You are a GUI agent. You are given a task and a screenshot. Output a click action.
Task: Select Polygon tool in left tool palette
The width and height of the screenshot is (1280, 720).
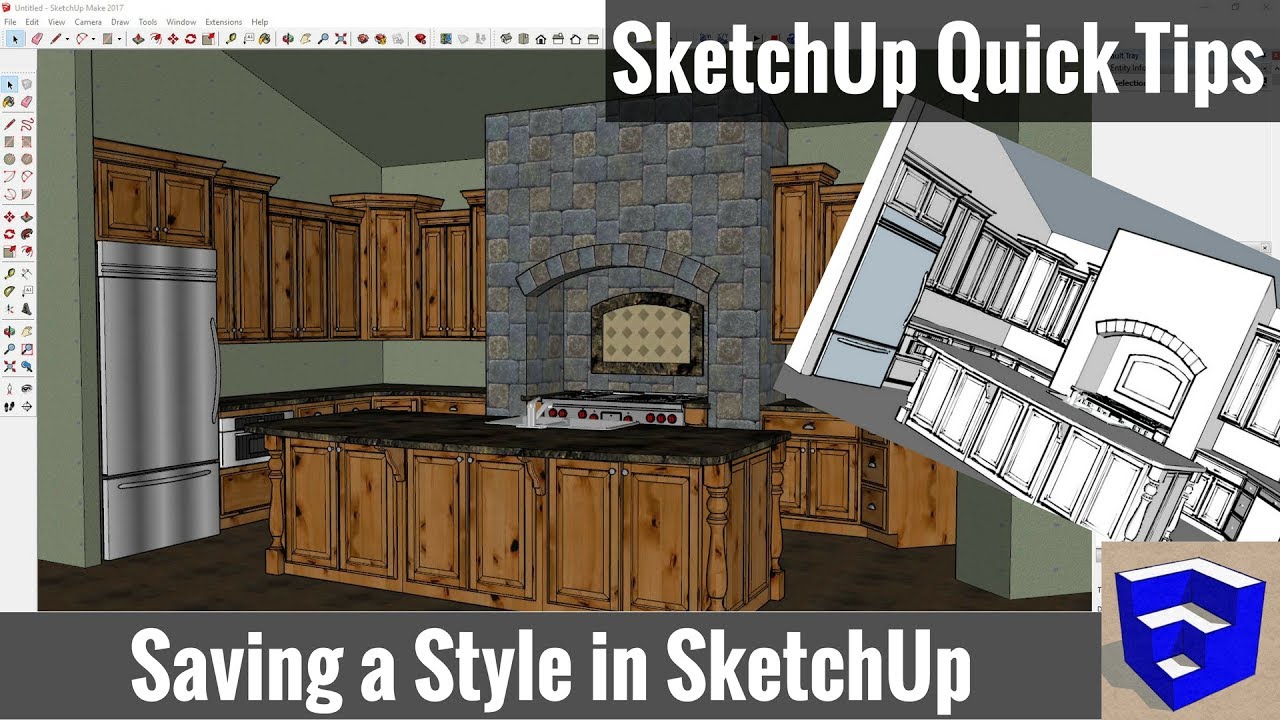coord(26,159)
